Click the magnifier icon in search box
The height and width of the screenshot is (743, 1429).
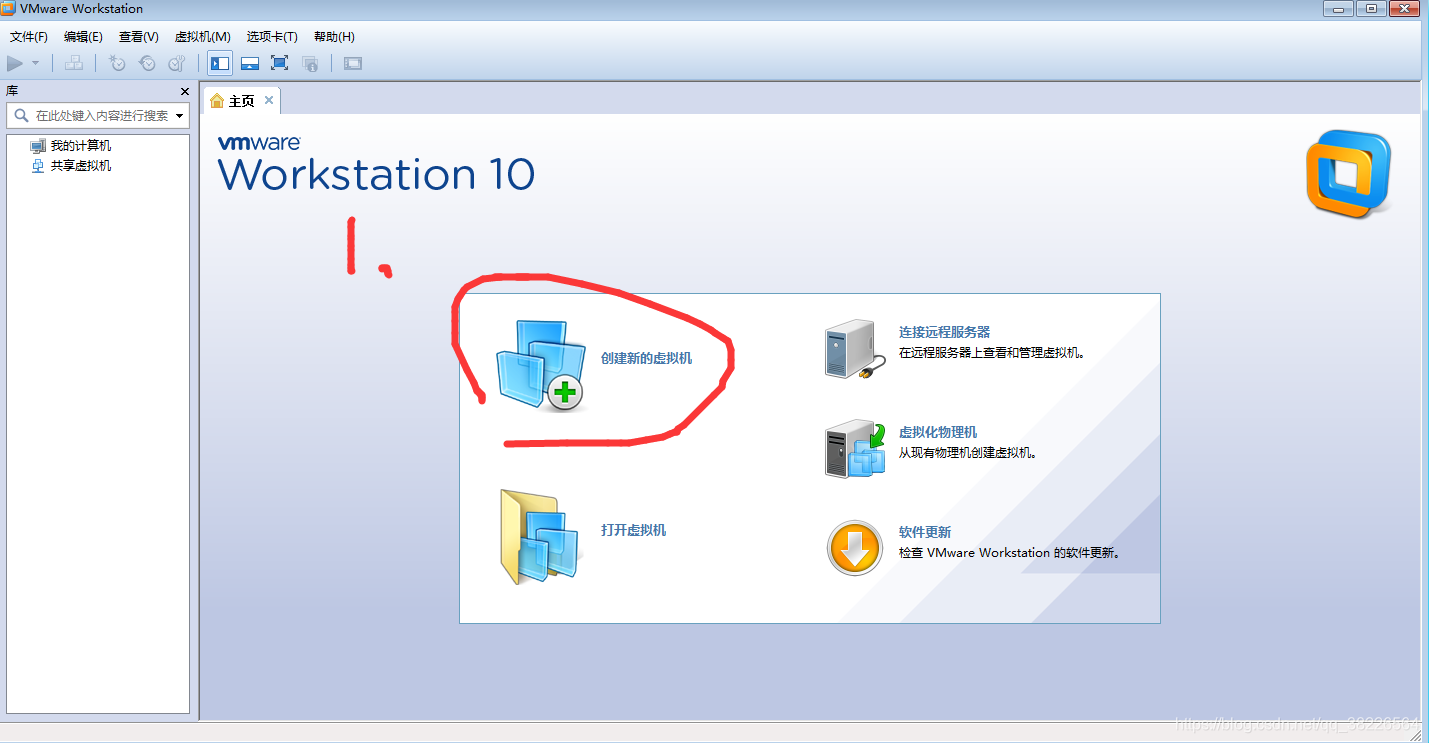(x=21, y=116)
